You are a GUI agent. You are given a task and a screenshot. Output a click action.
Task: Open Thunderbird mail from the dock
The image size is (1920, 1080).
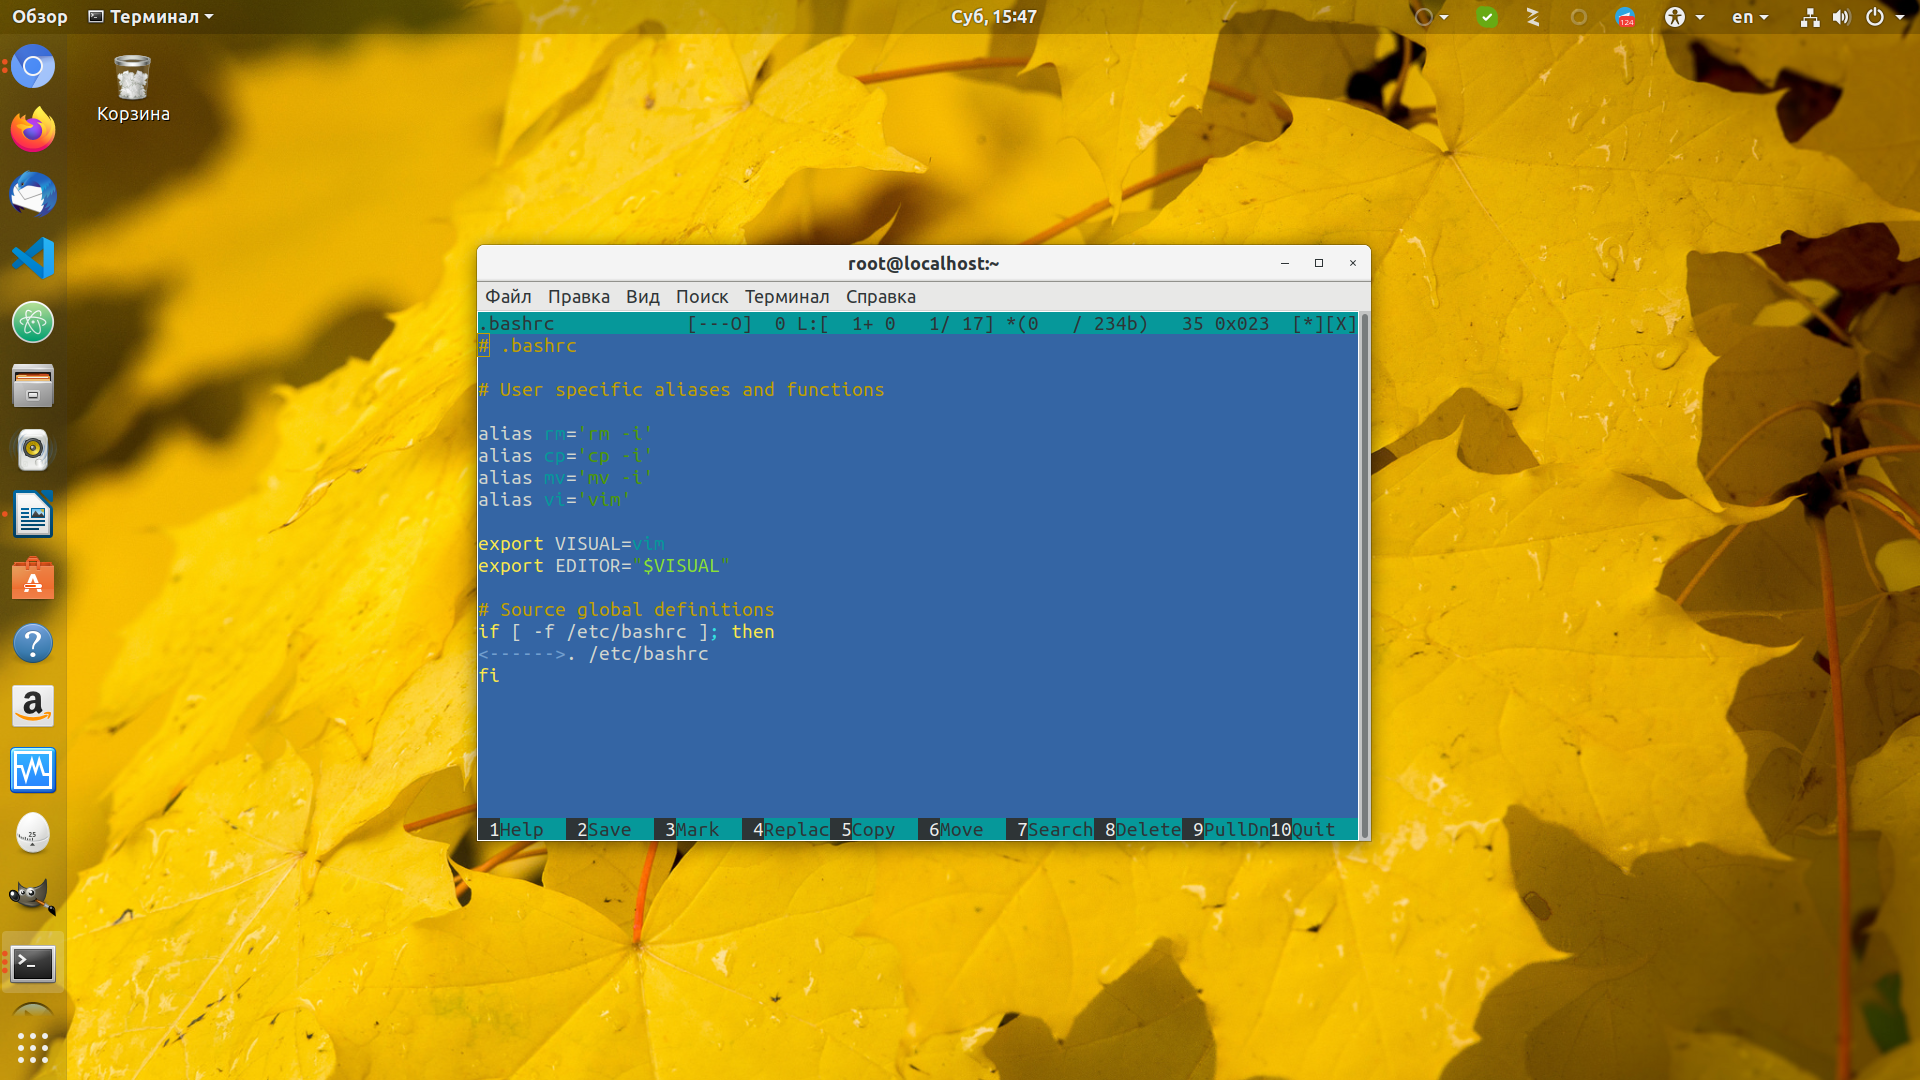33,194
